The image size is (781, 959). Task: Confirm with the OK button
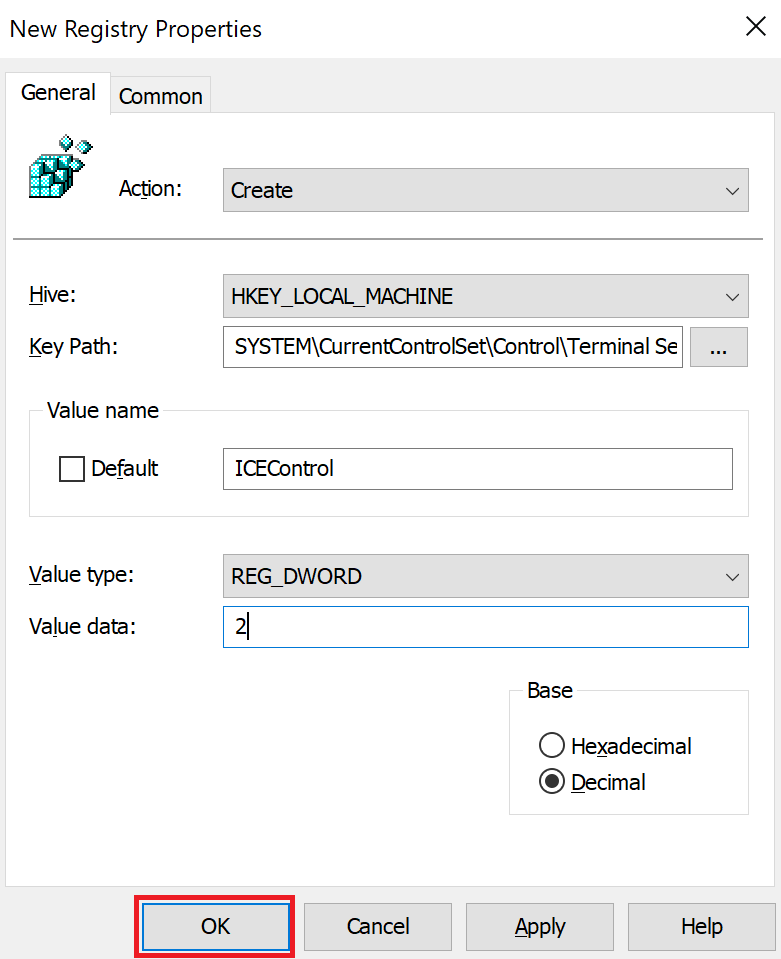[x=215, y=927]
